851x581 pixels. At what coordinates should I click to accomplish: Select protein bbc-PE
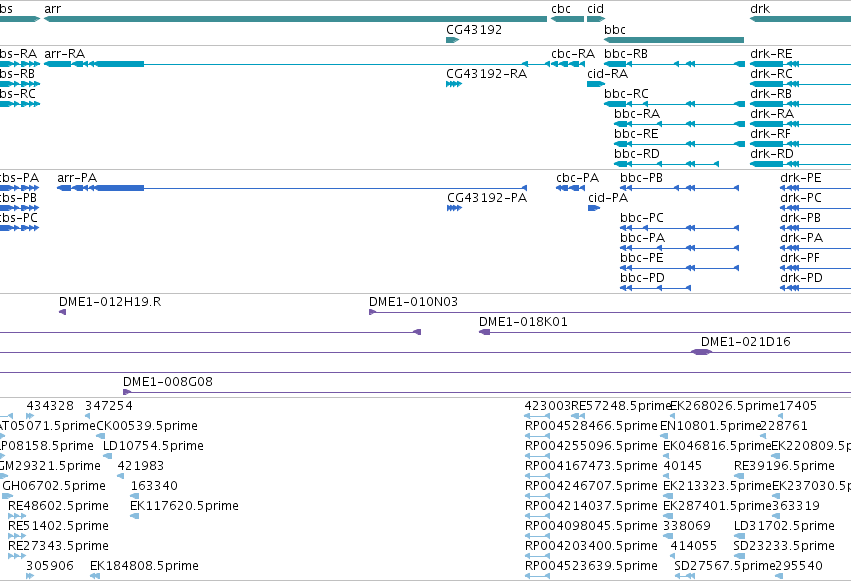click(x=679, y=268)
